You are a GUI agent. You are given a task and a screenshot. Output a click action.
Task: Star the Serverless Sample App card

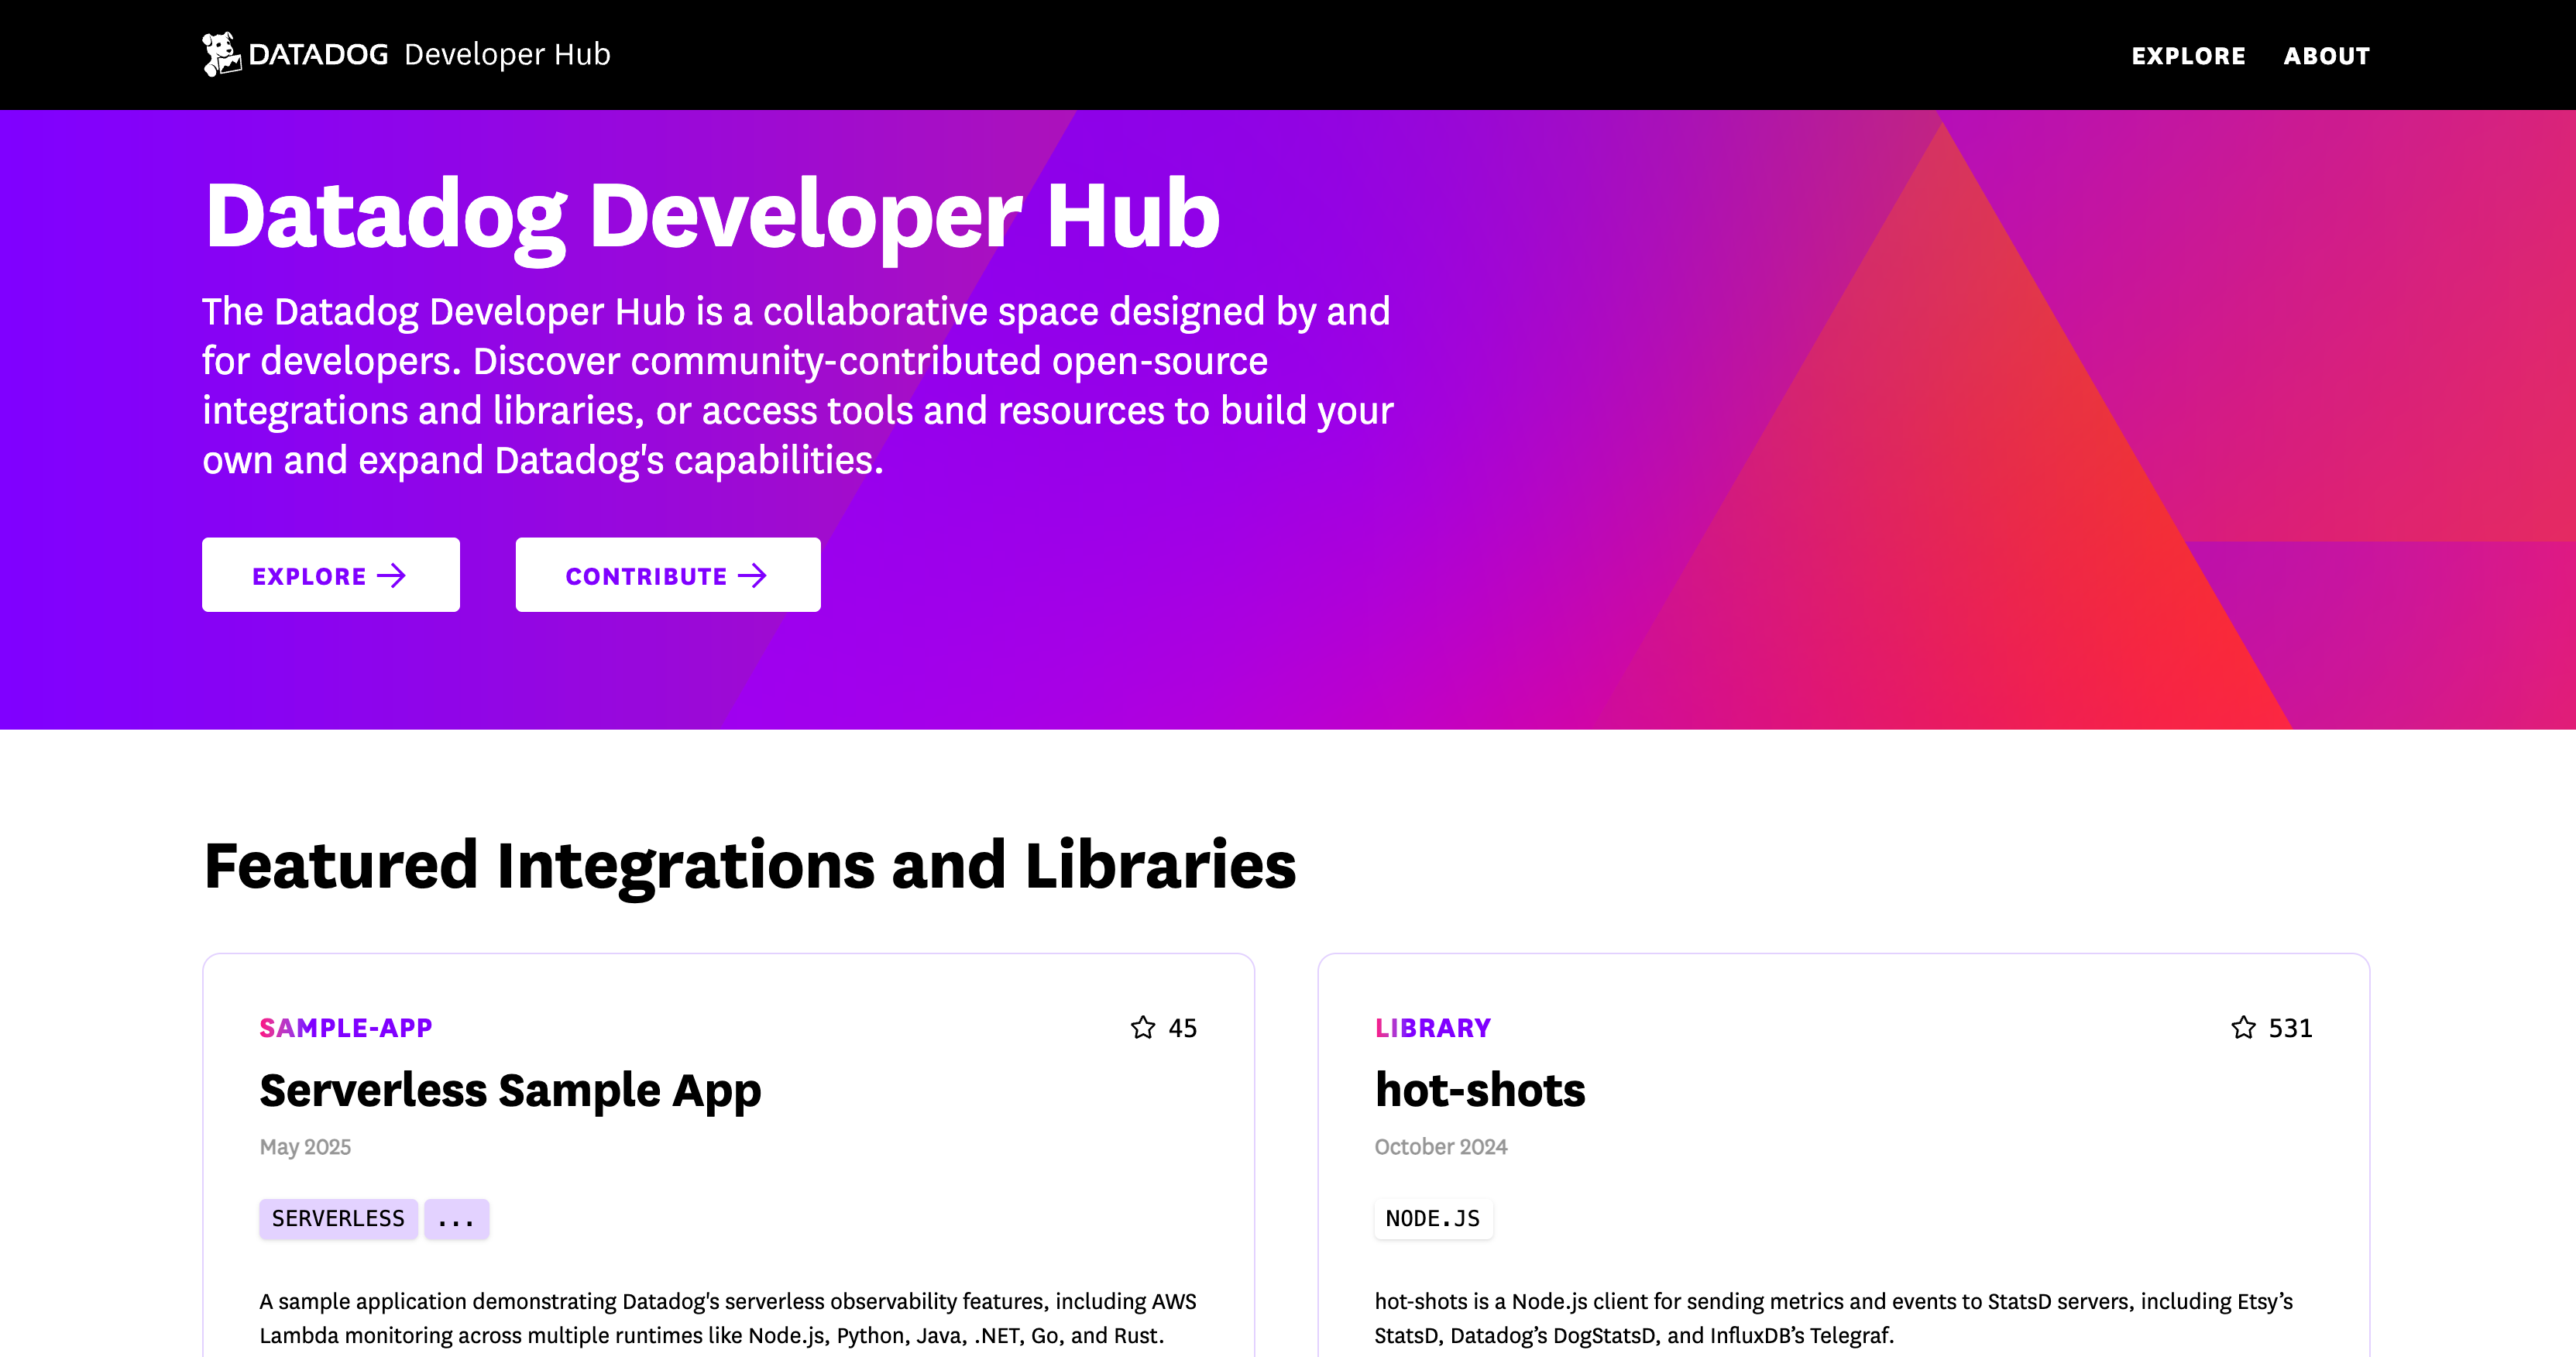click(x=1143, y=1028)
